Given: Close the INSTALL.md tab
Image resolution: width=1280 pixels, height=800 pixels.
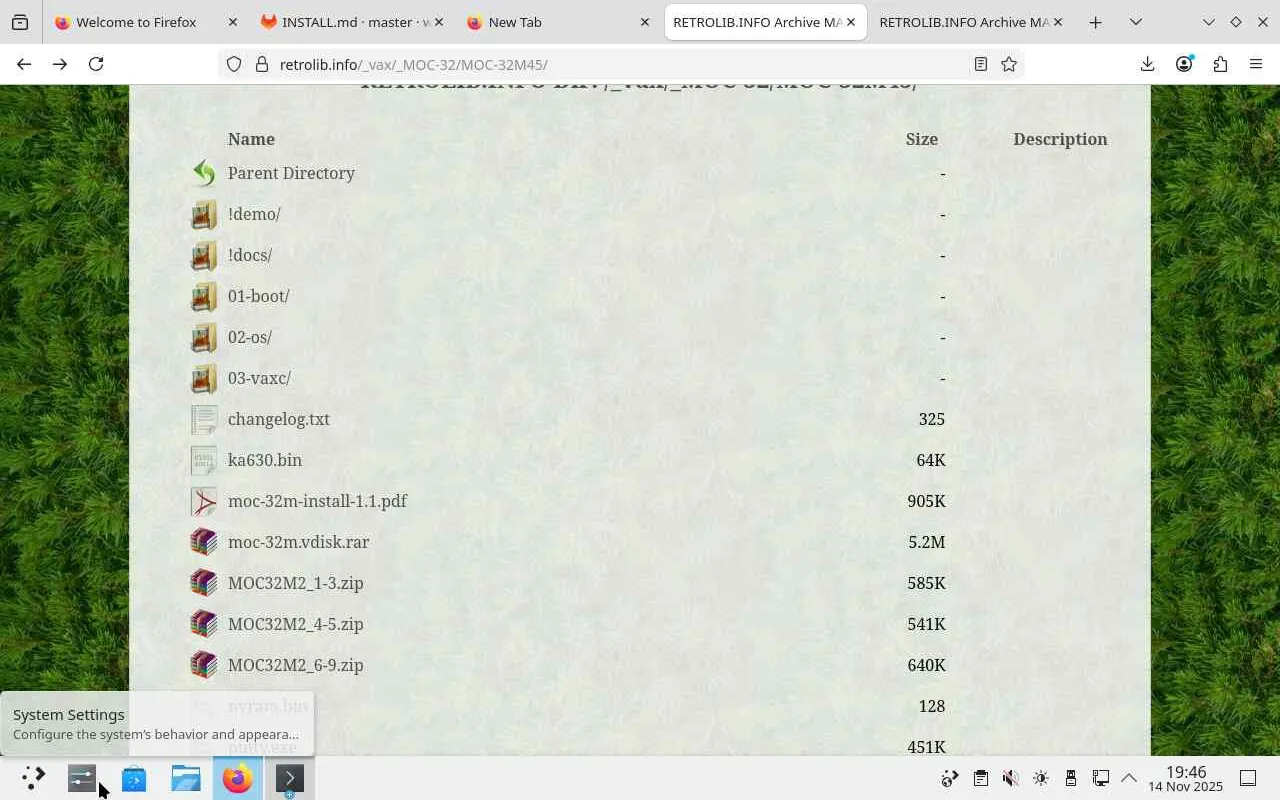Looking at the screenshot, I should [439, 22].
